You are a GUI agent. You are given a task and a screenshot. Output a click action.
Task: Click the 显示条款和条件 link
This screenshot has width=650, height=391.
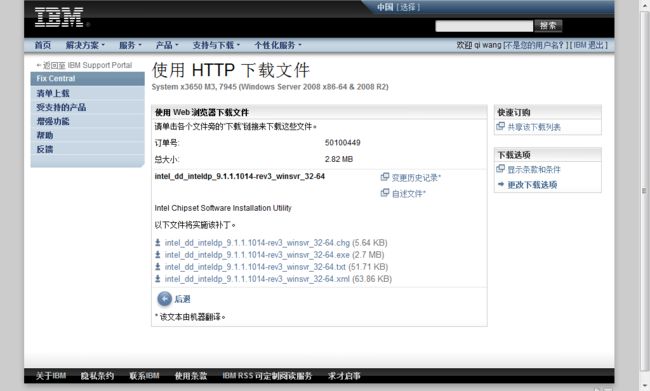point(534,170)
